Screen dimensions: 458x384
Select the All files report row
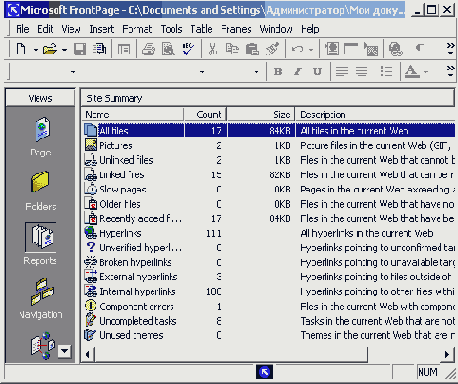click(x=269, y=130)
